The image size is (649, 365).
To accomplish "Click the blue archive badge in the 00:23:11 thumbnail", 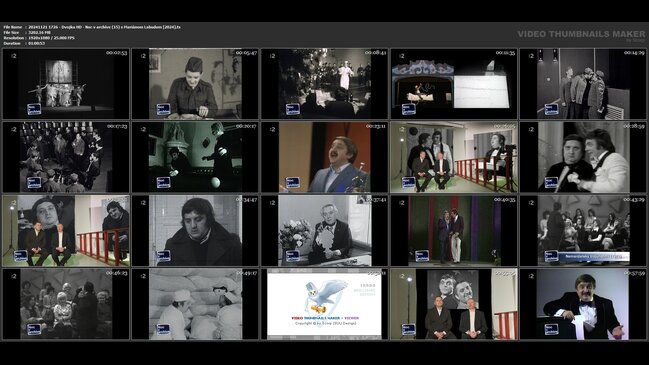I will [x=293, y=182].
